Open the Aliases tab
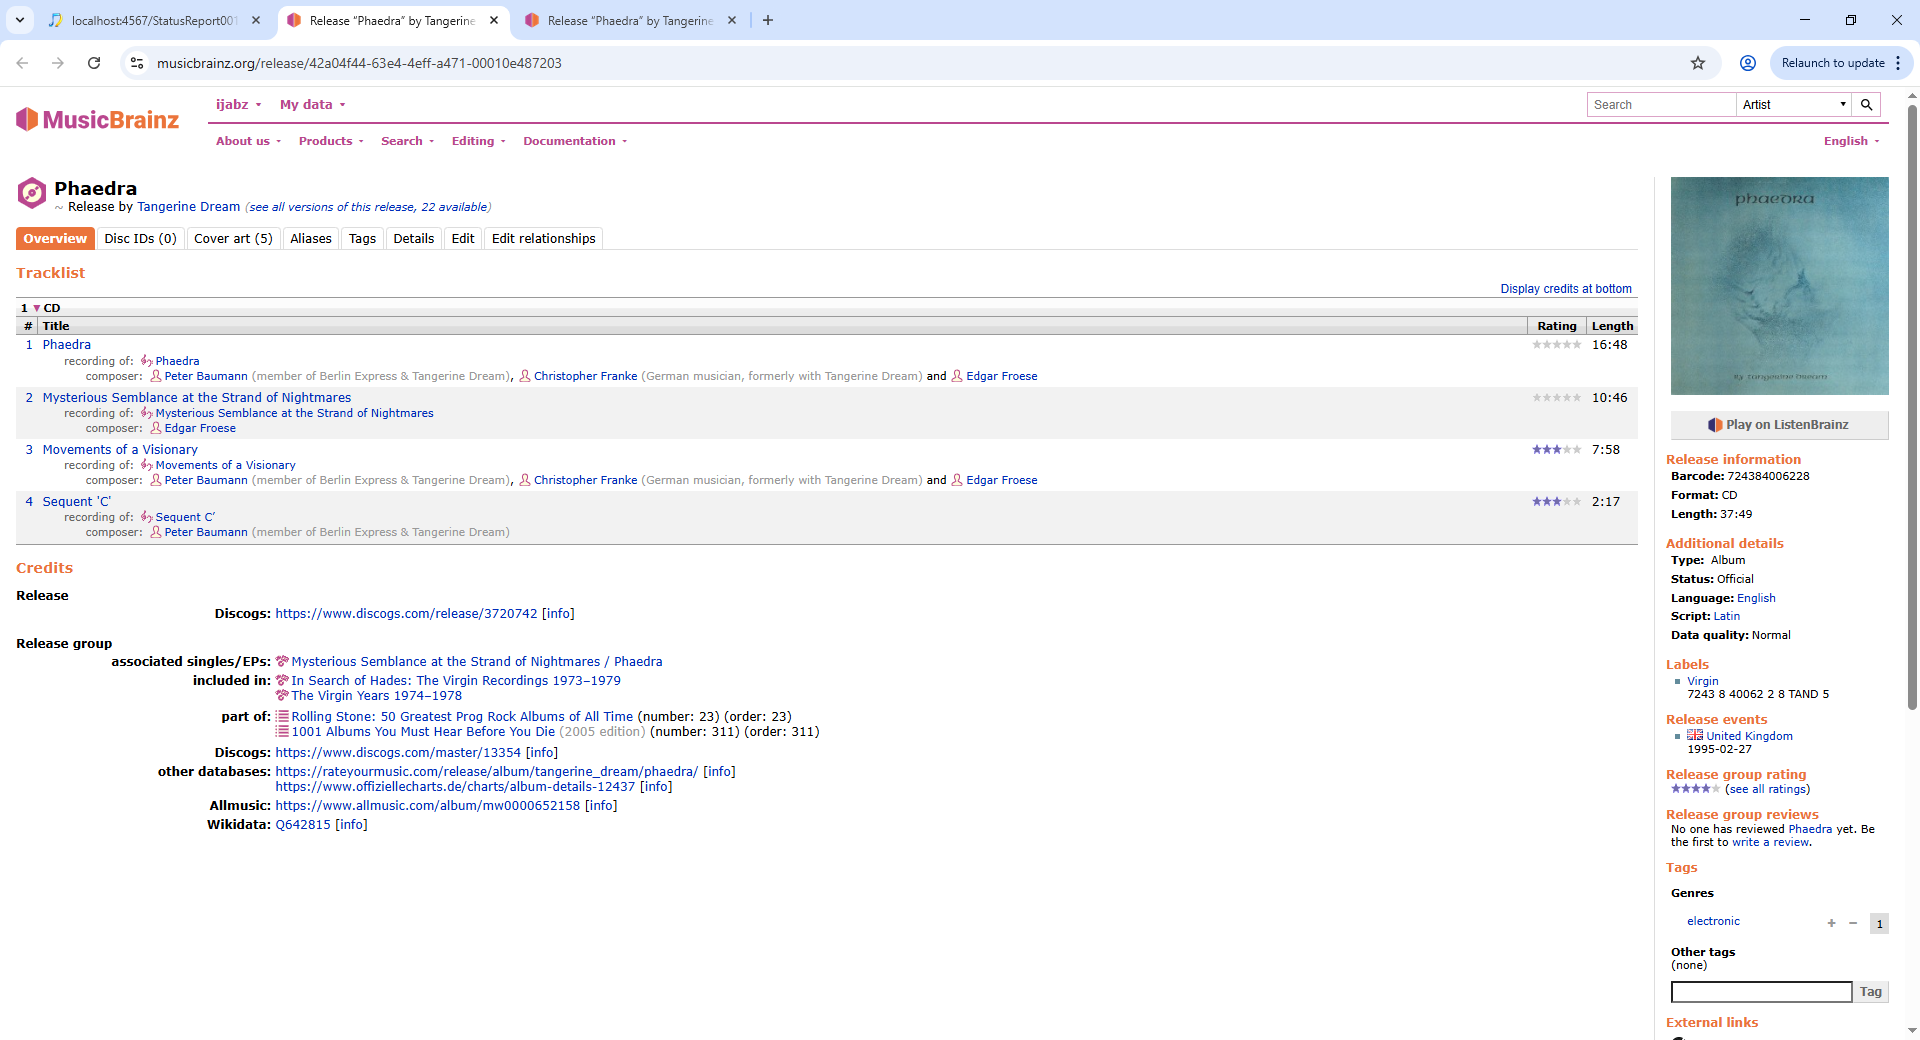The image size is (1920, 1040). tap(311, 238)
